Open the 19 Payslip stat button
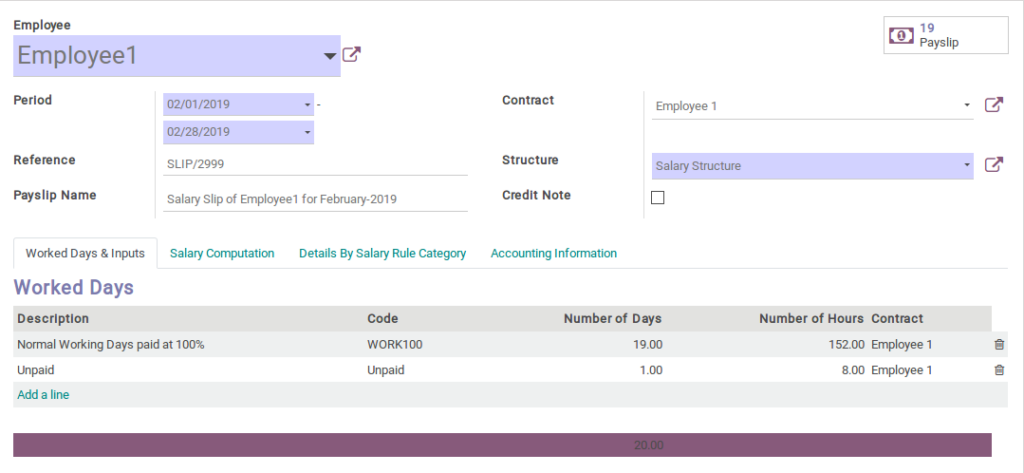Screen dimensions: 1024x473 [x=946, y=35]
